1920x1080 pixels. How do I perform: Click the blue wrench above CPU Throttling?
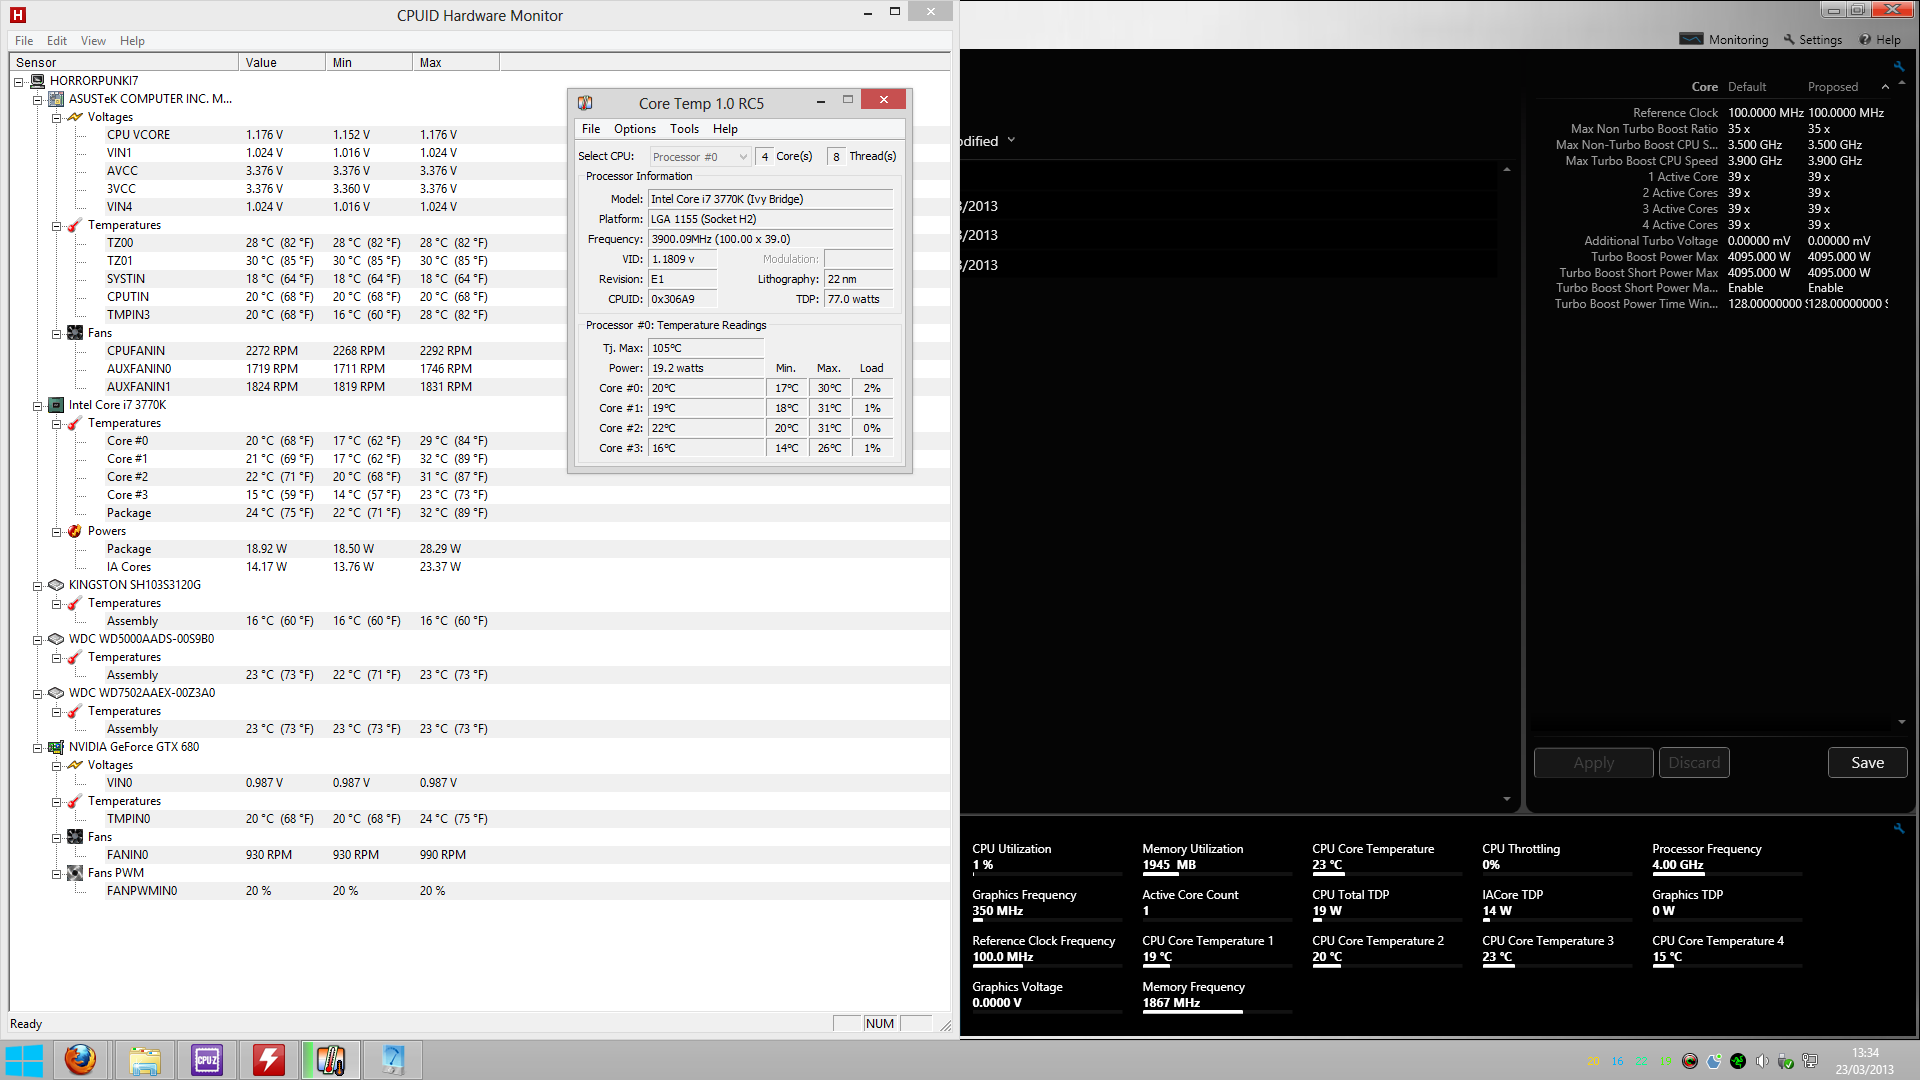(x=1898, y=828)
